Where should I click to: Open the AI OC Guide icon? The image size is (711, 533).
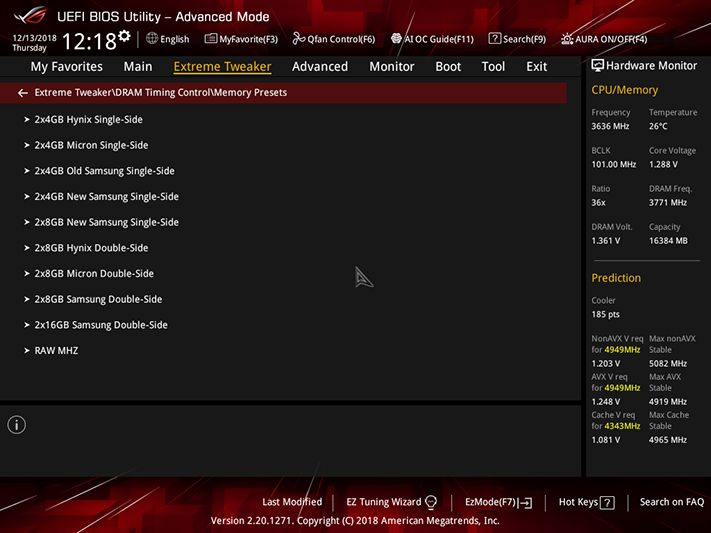(396, 39)
